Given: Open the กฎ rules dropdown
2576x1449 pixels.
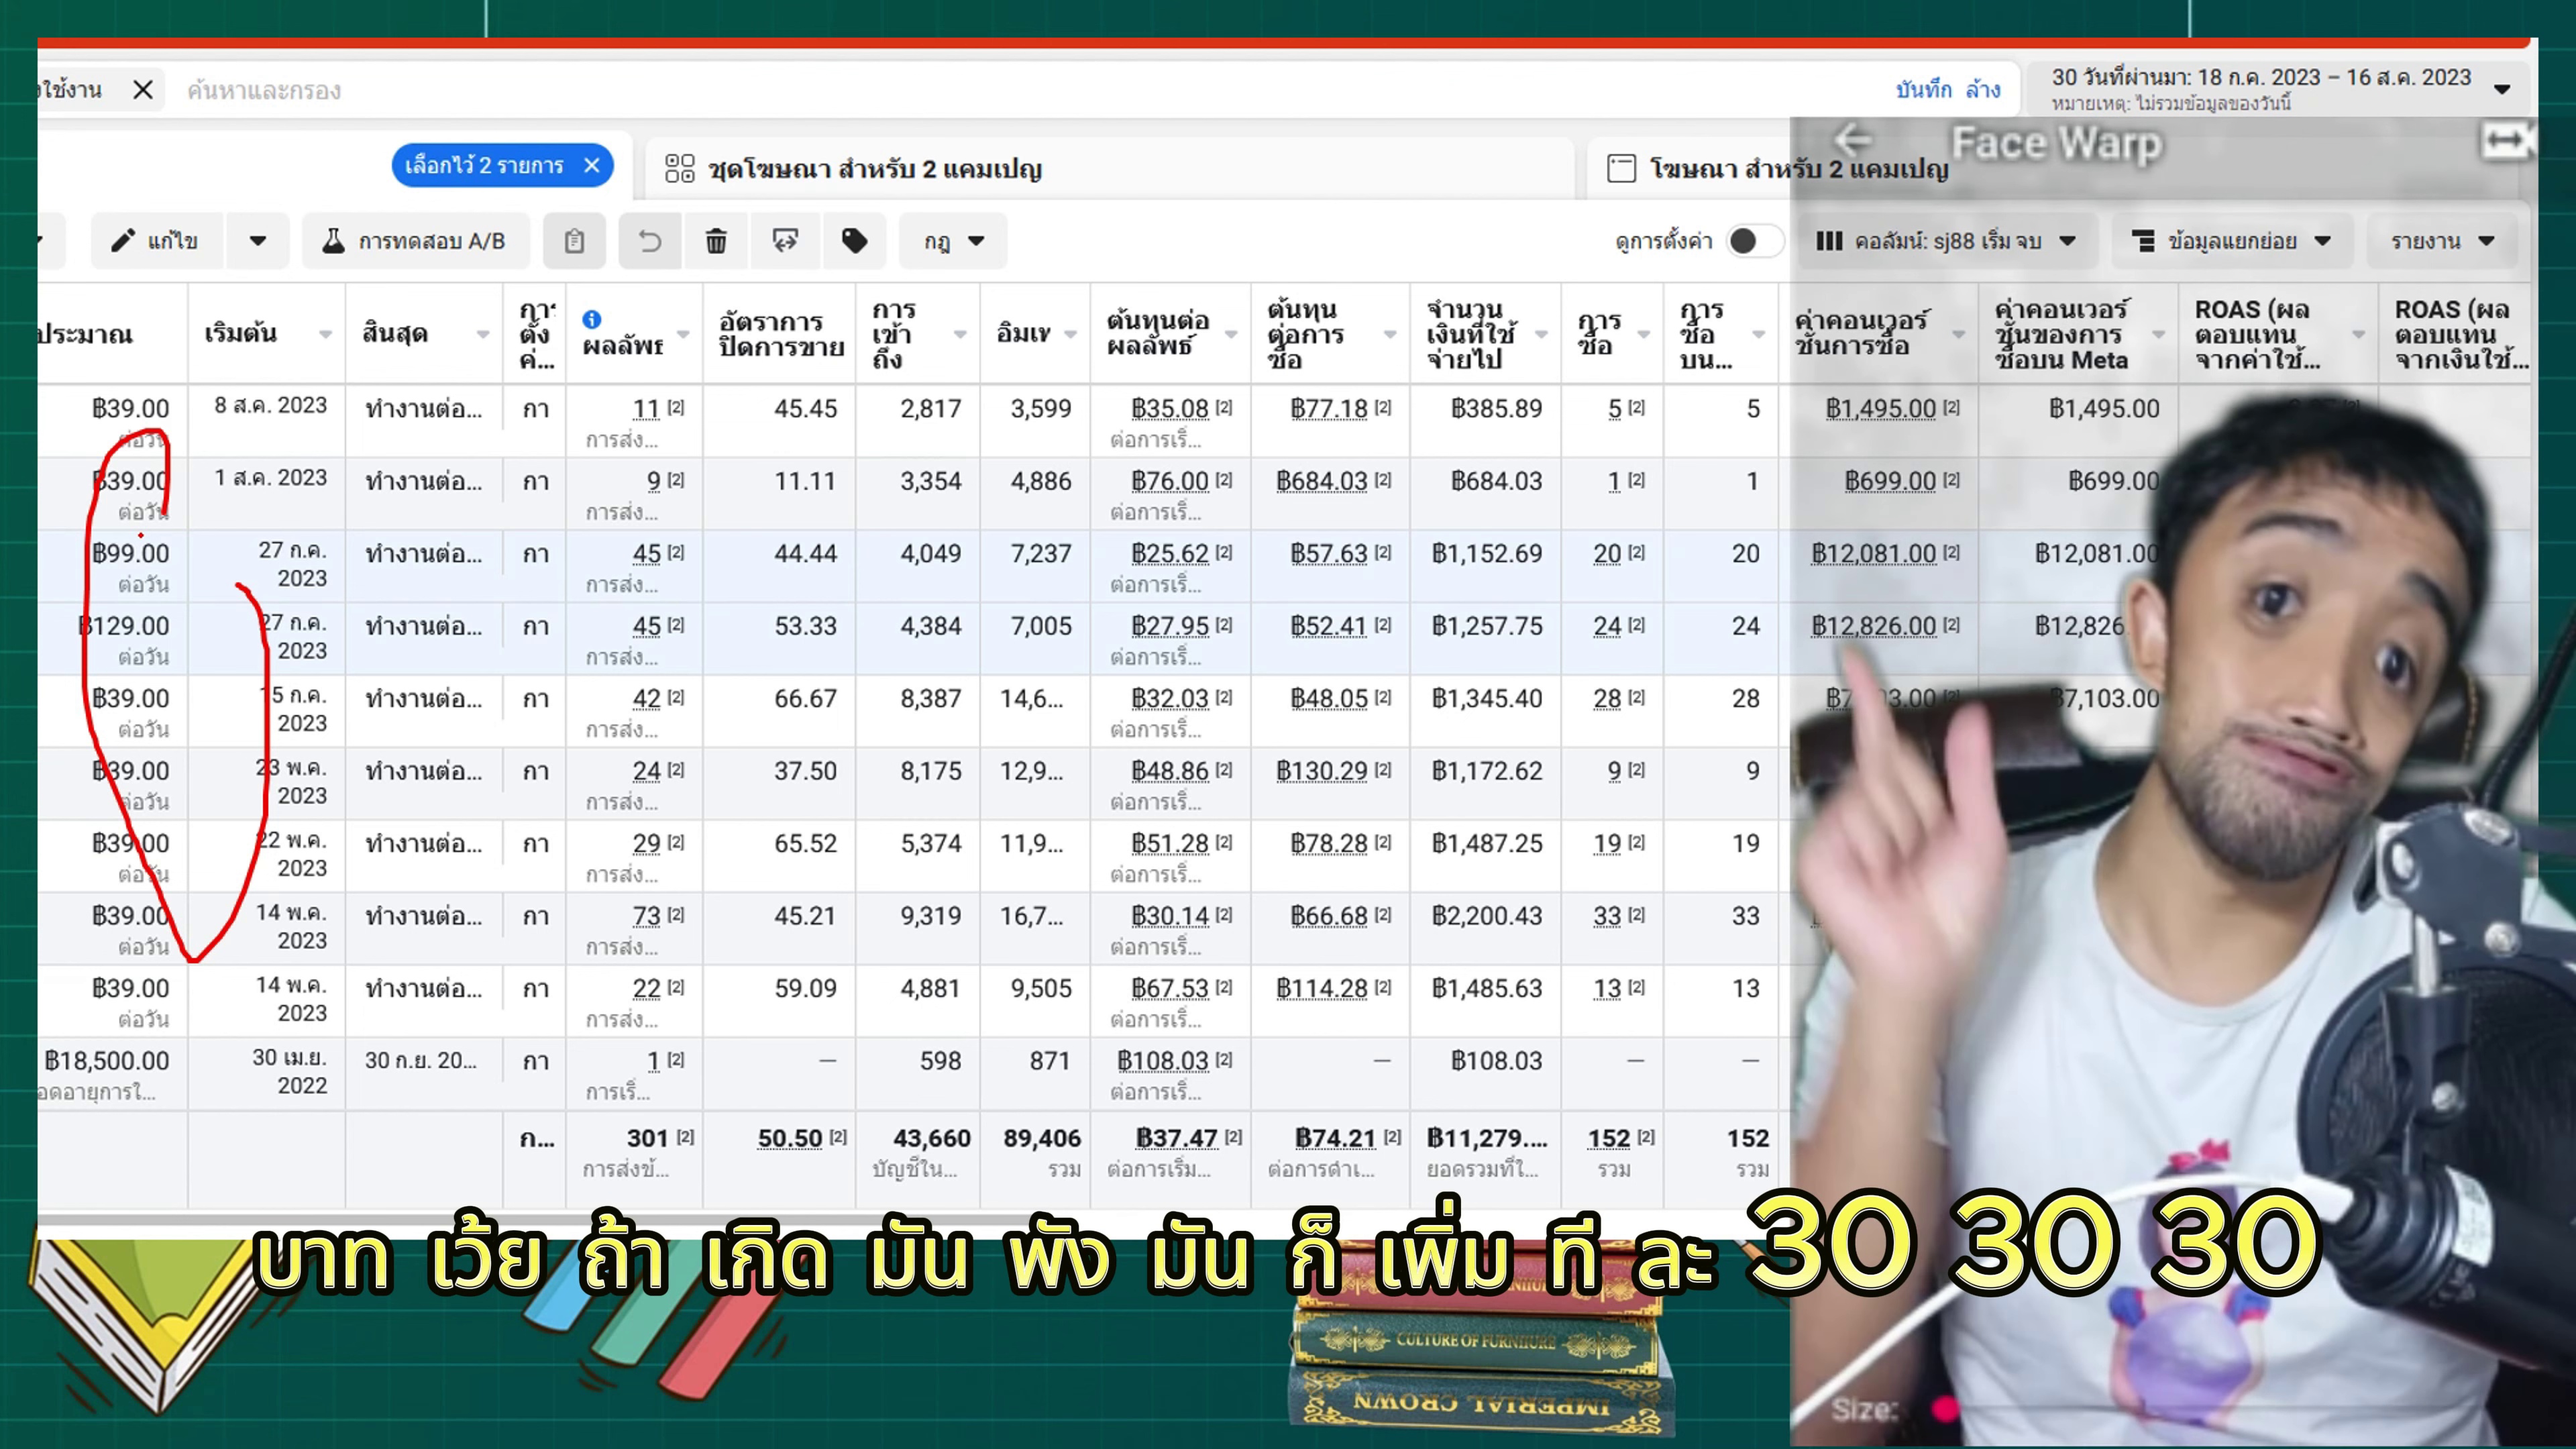Looking at the screenshot, I should (x=953, y=241).
